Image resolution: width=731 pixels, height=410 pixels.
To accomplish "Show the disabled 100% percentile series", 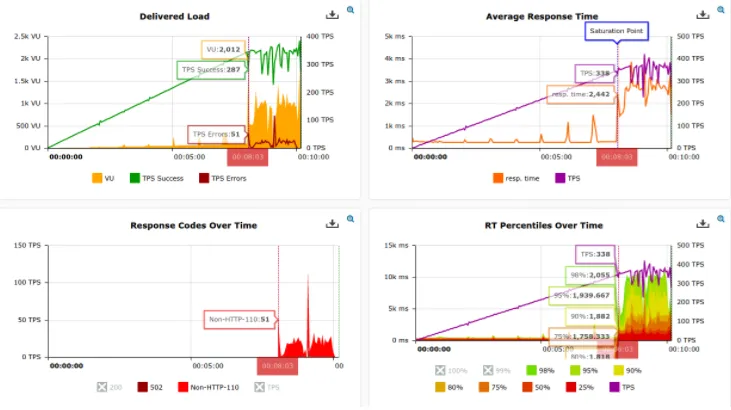I will pyautogui.click(x=441, y=371).
